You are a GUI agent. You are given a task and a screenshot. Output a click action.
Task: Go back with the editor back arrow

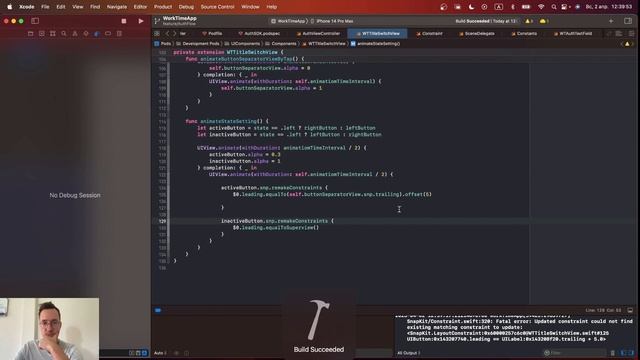(x=167, y=33)
